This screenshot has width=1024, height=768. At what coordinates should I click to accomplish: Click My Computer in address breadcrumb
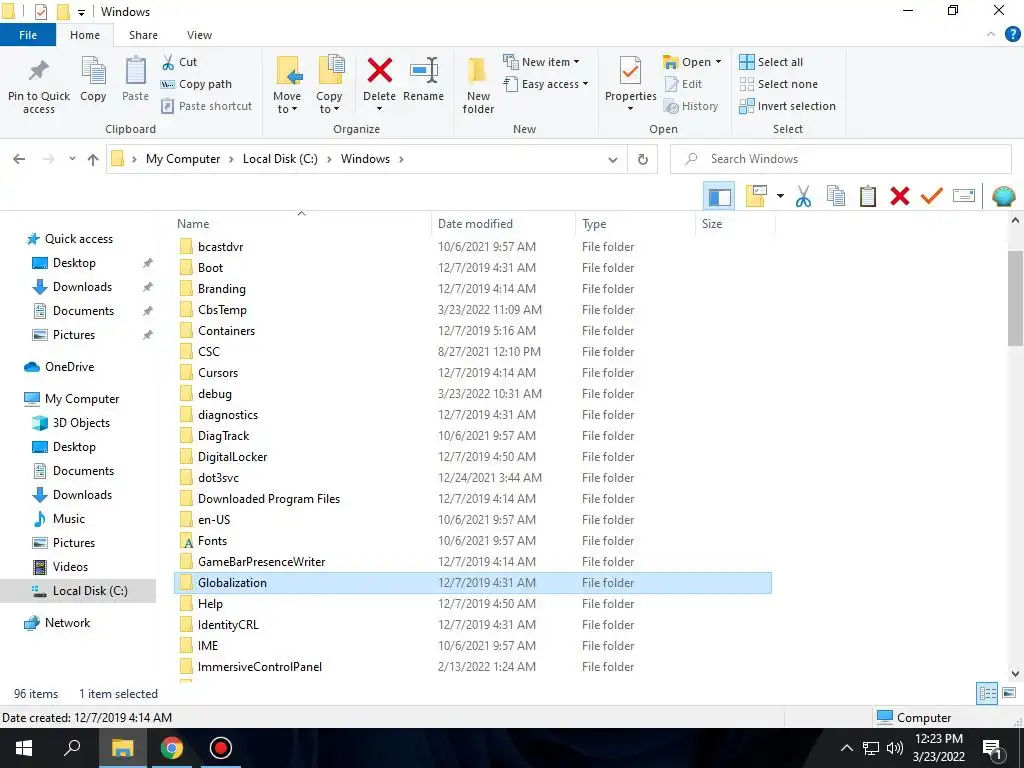183,159
